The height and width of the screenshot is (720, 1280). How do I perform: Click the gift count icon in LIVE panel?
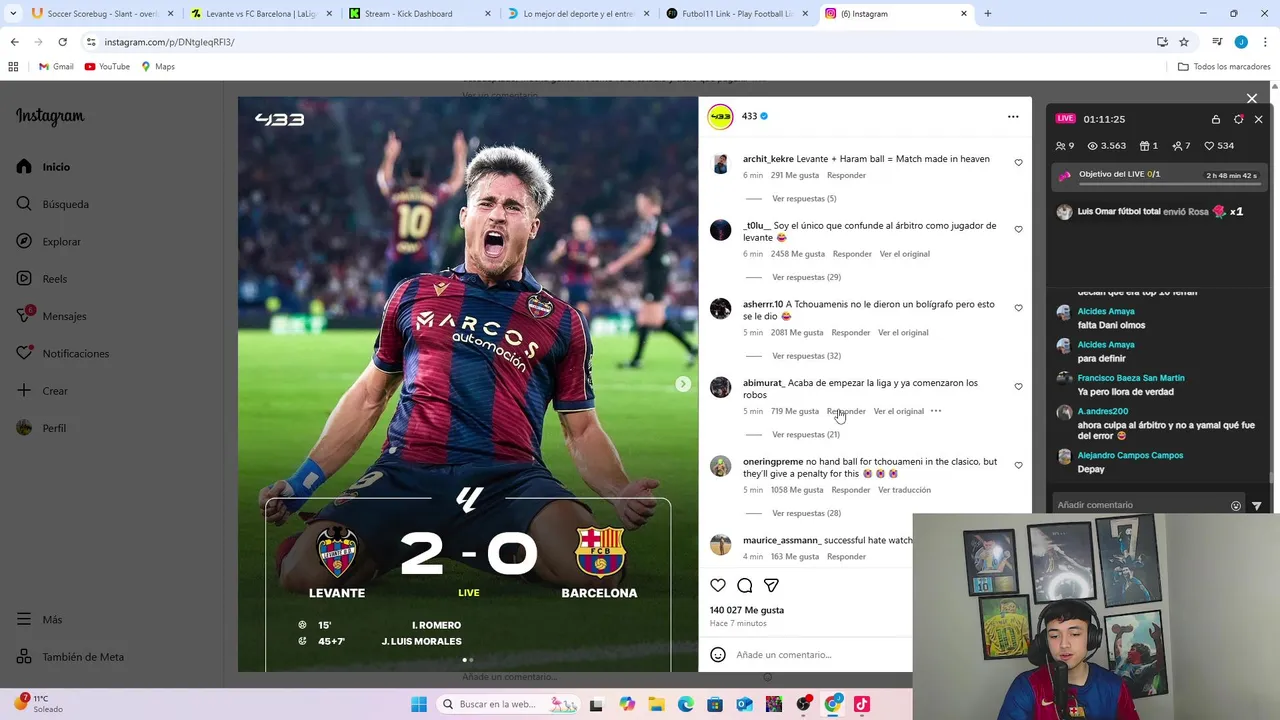[1149, 146]
